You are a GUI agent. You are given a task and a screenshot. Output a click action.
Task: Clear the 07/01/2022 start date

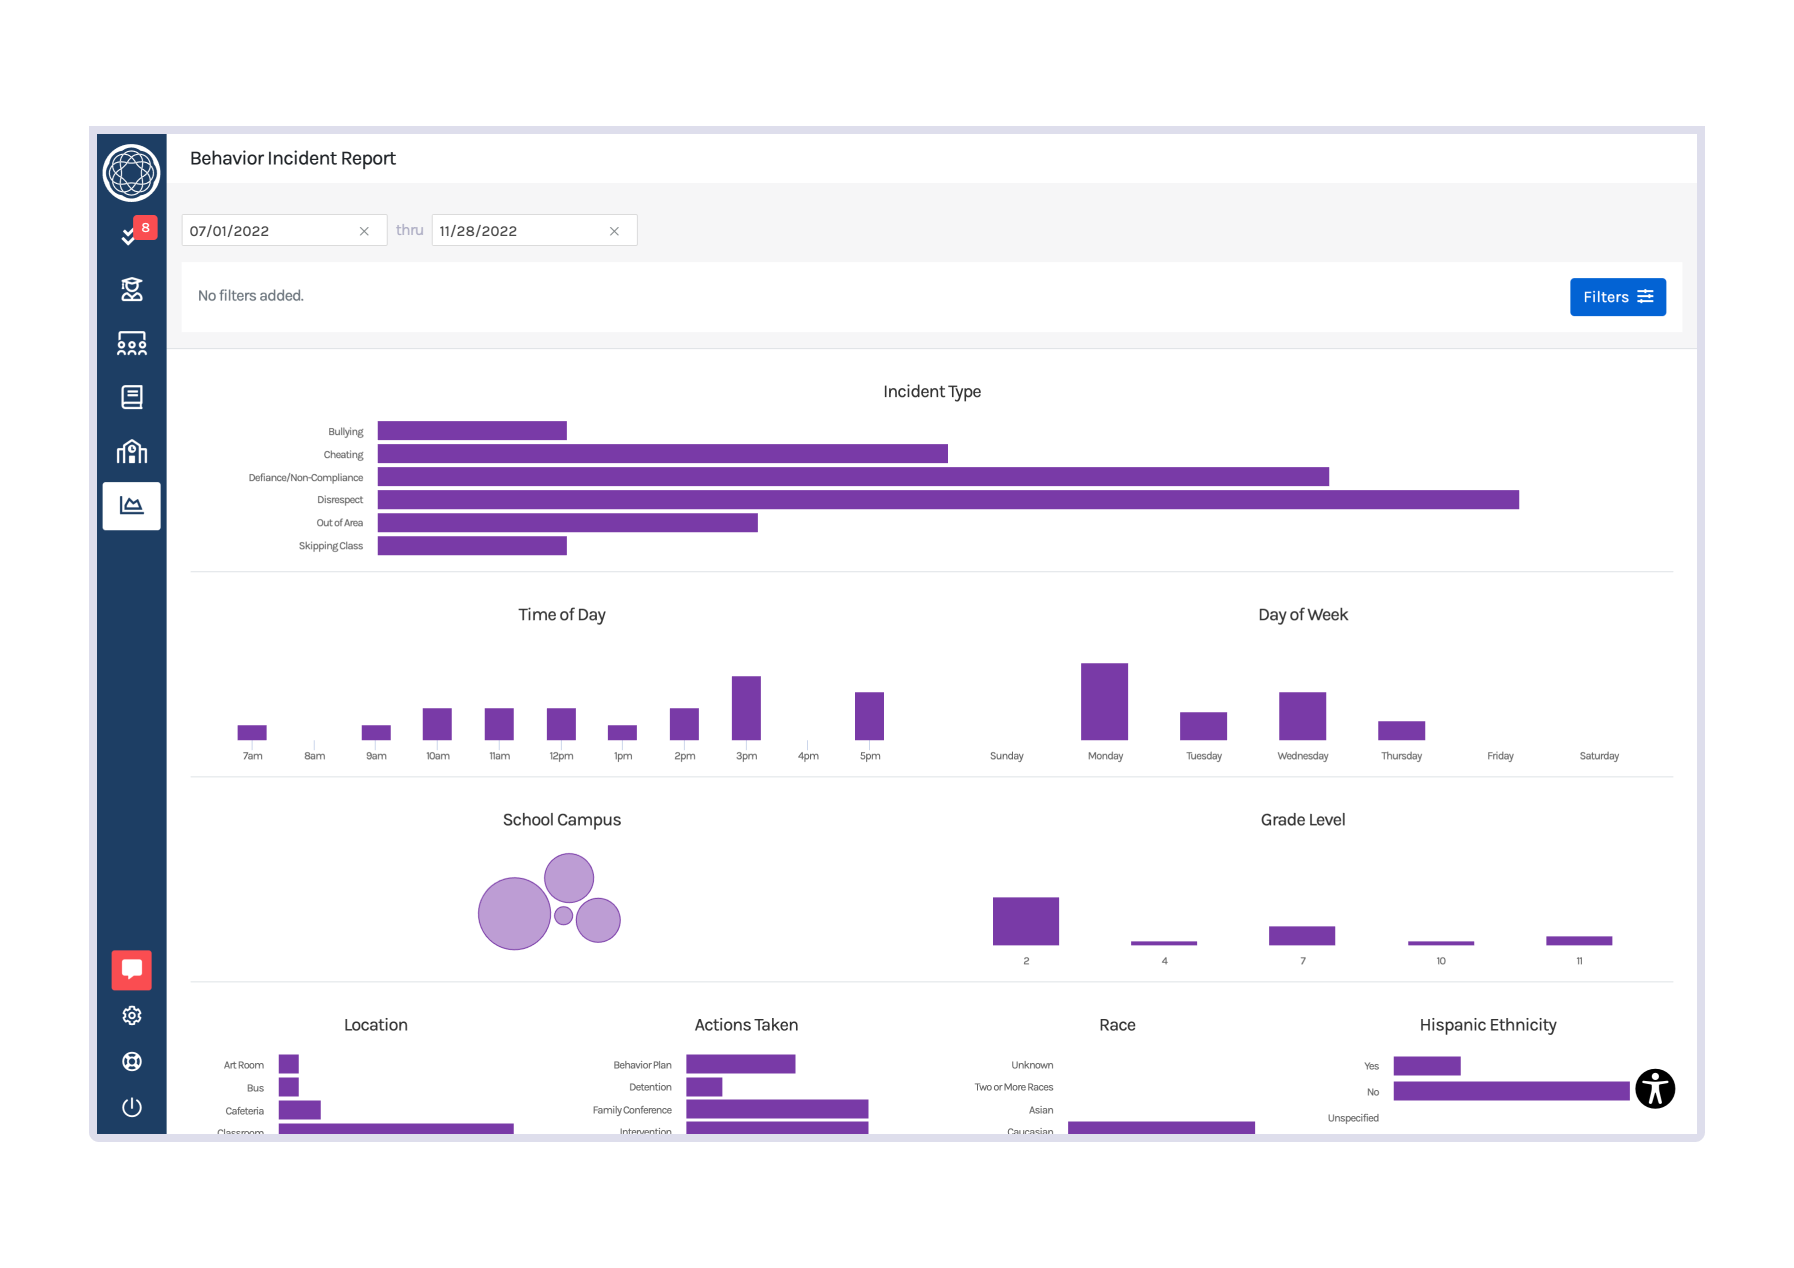coord(364,231)
